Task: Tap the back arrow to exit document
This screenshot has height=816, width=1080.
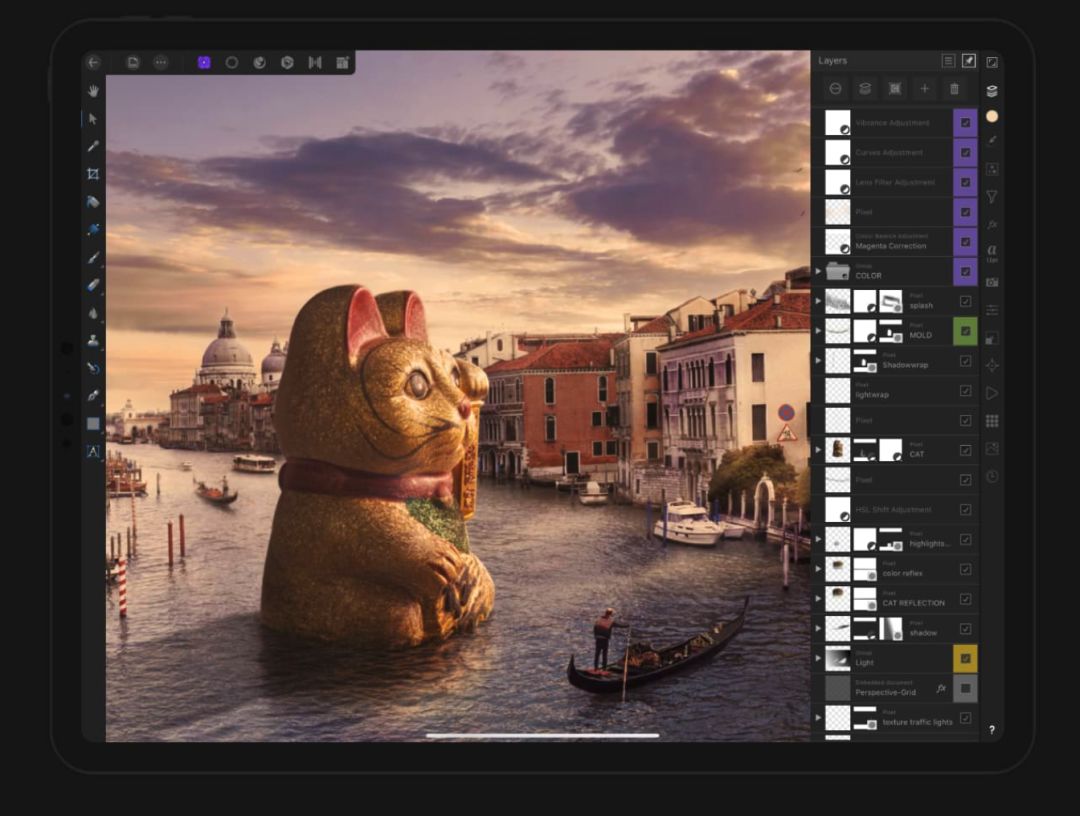Action: coord(93,62)
